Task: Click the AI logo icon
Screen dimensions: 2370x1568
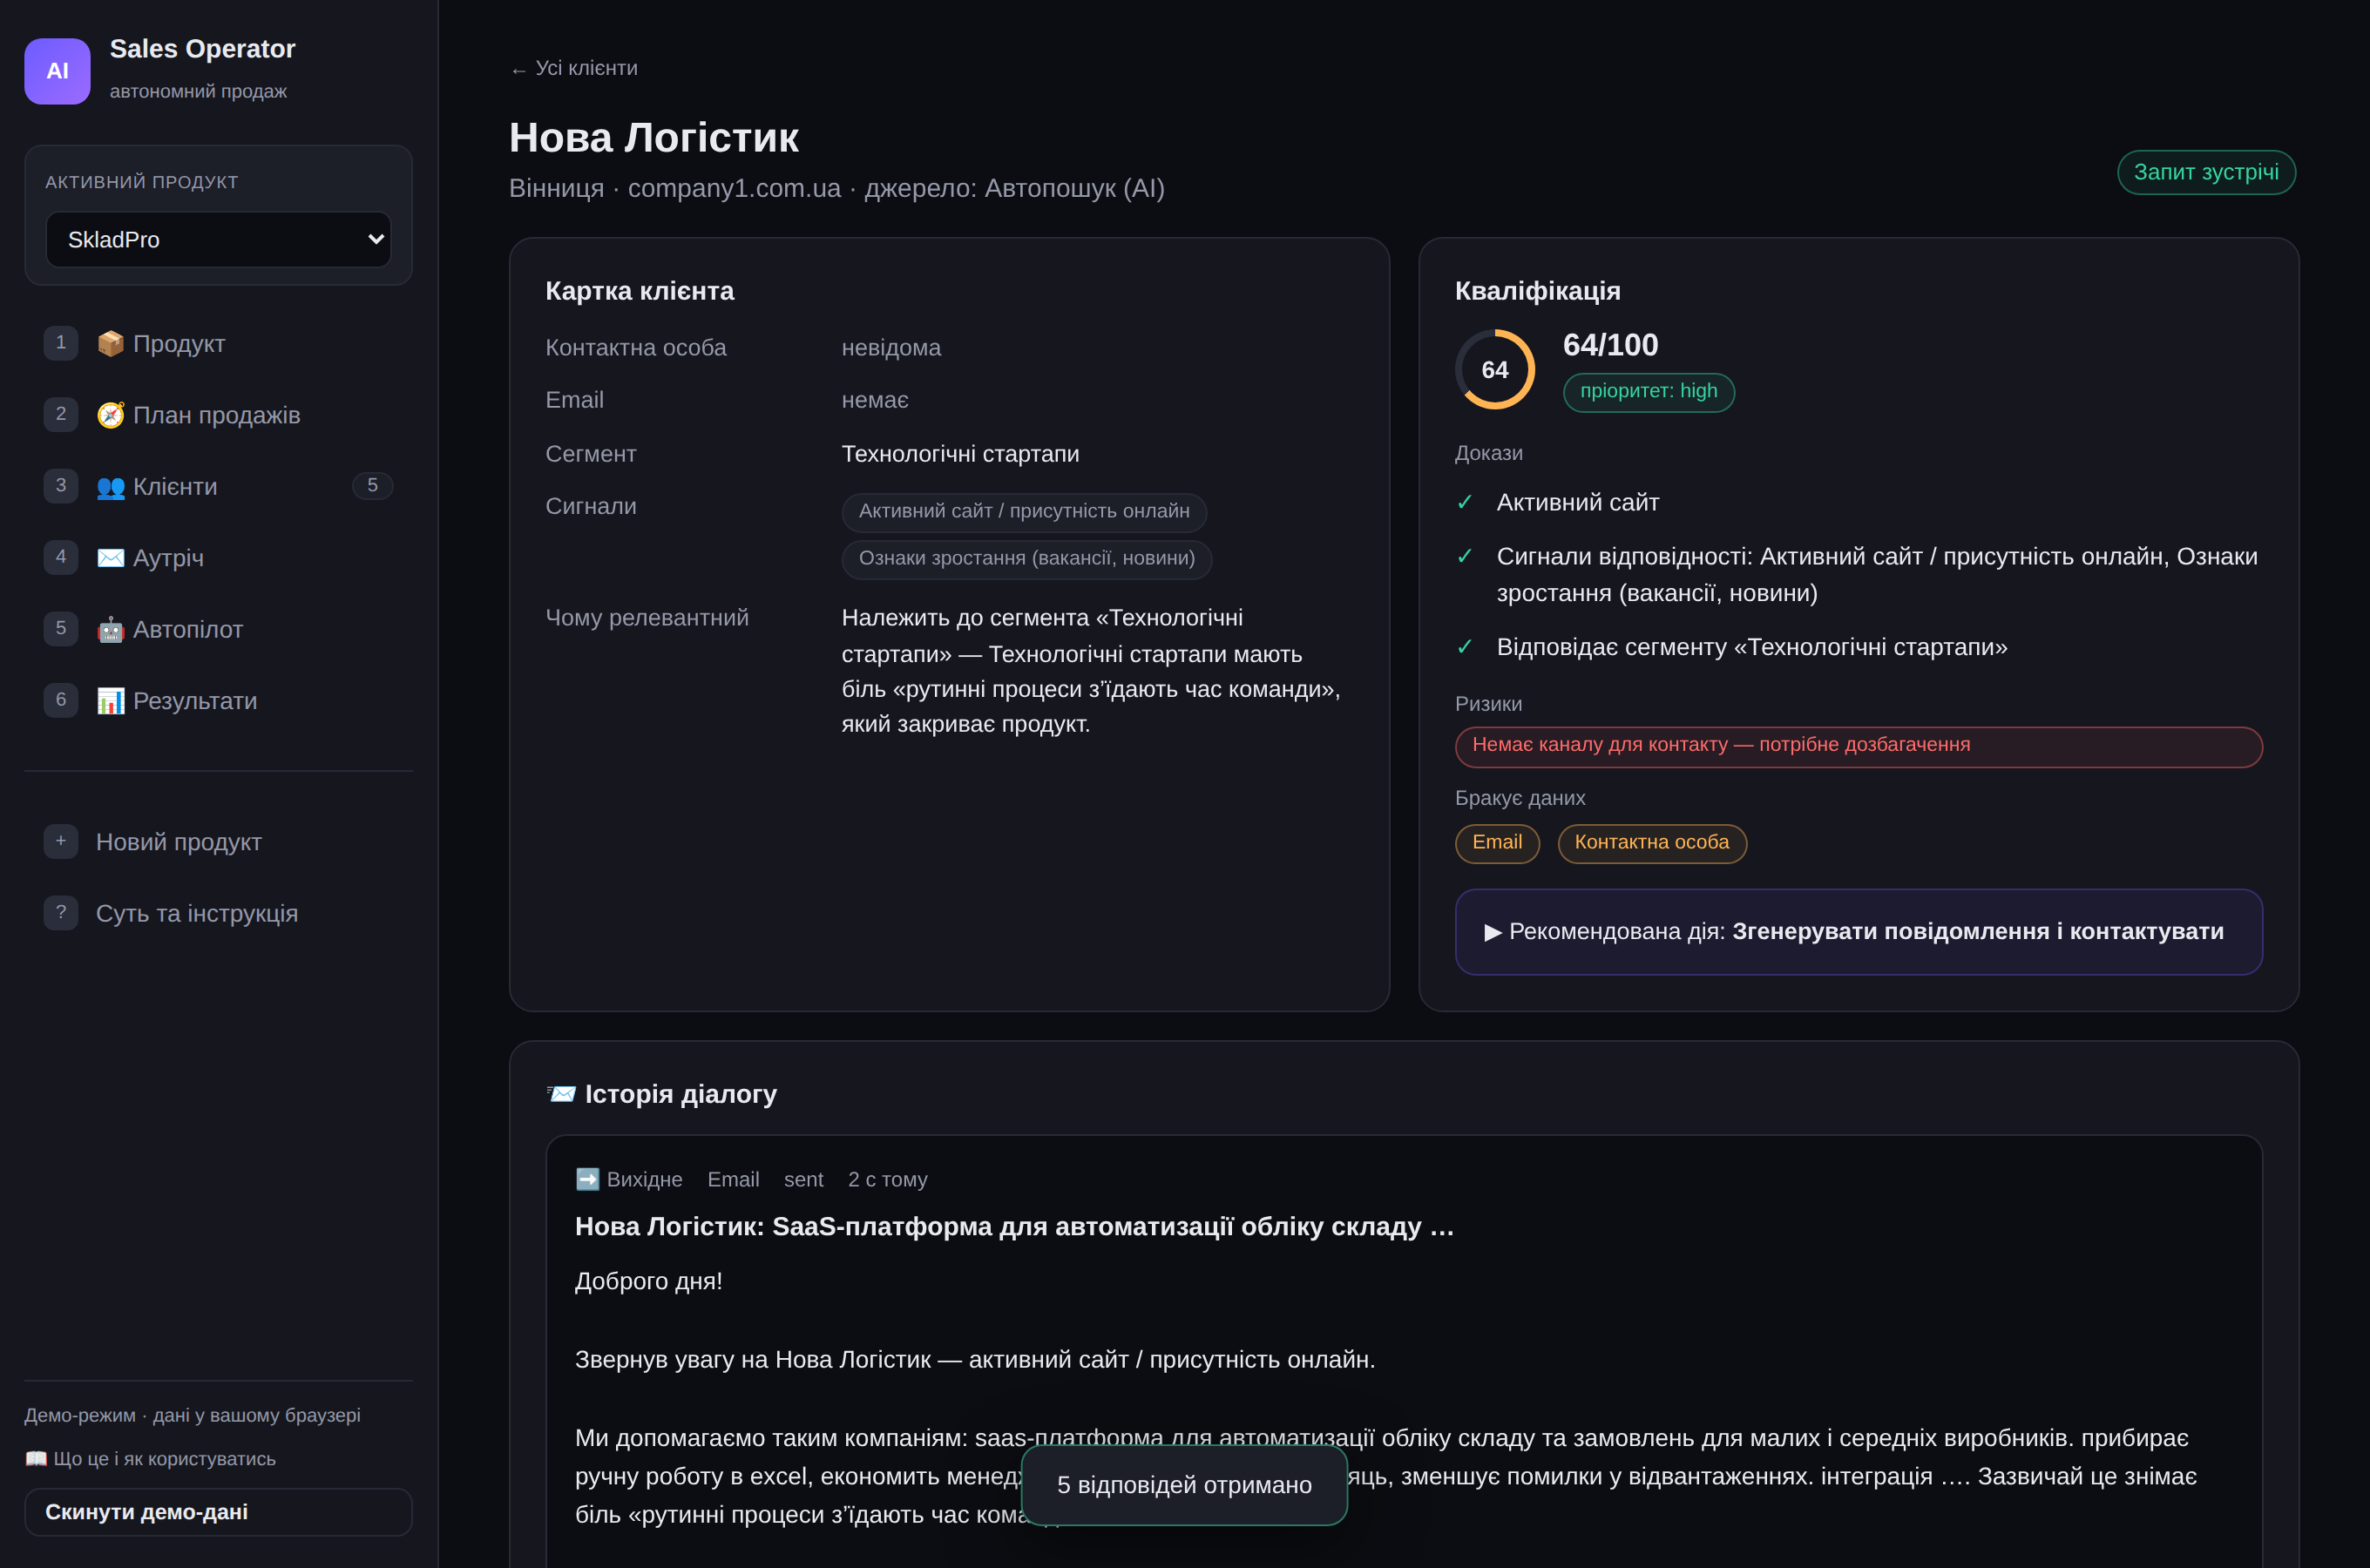Action: pos(57,71)
